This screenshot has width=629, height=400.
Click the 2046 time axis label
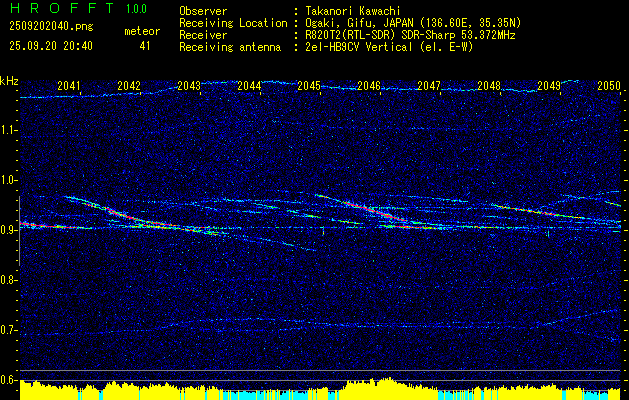point(369,86)
